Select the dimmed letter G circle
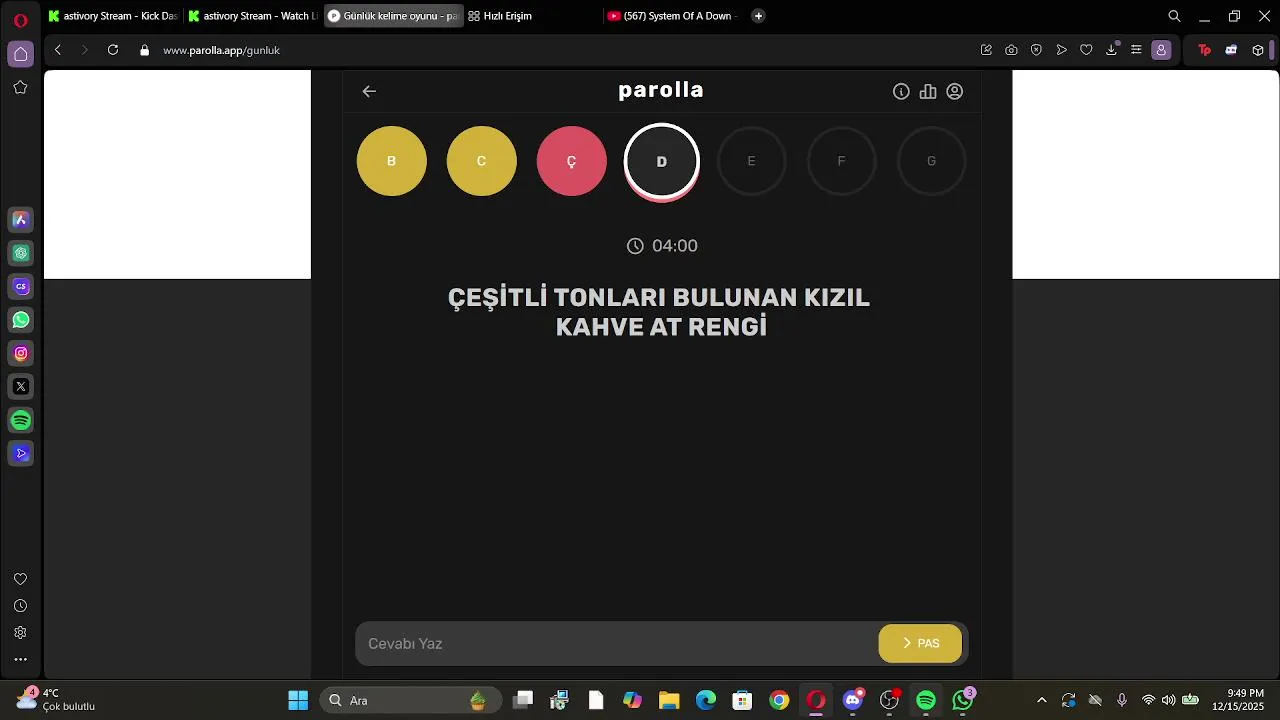This screenshot has height=720, width=1280. 931,161
